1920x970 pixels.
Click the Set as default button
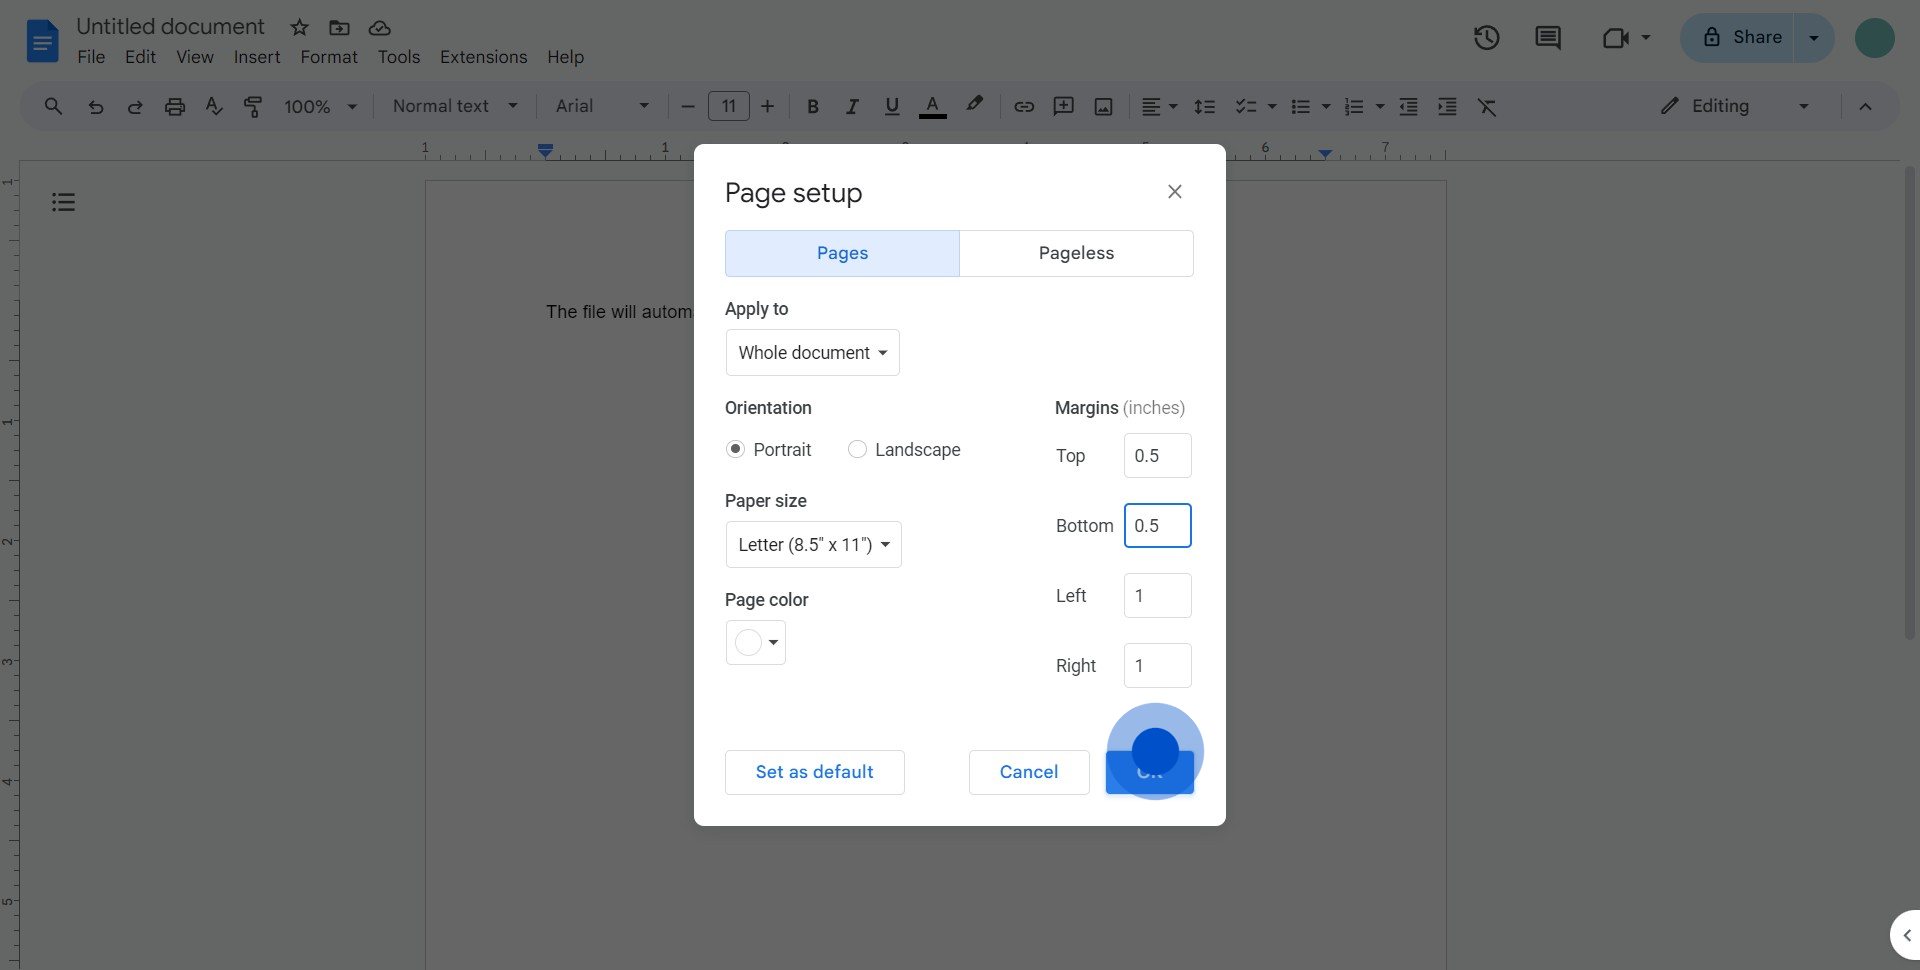814,772
